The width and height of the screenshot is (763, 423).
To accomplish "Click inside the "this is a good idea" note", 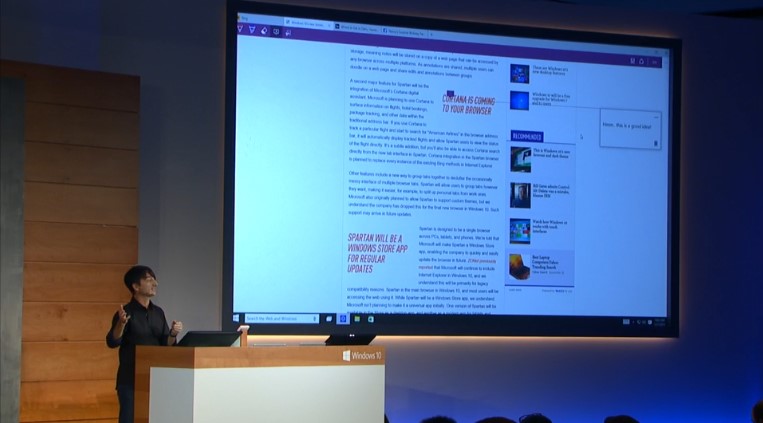I will (626, 126).
